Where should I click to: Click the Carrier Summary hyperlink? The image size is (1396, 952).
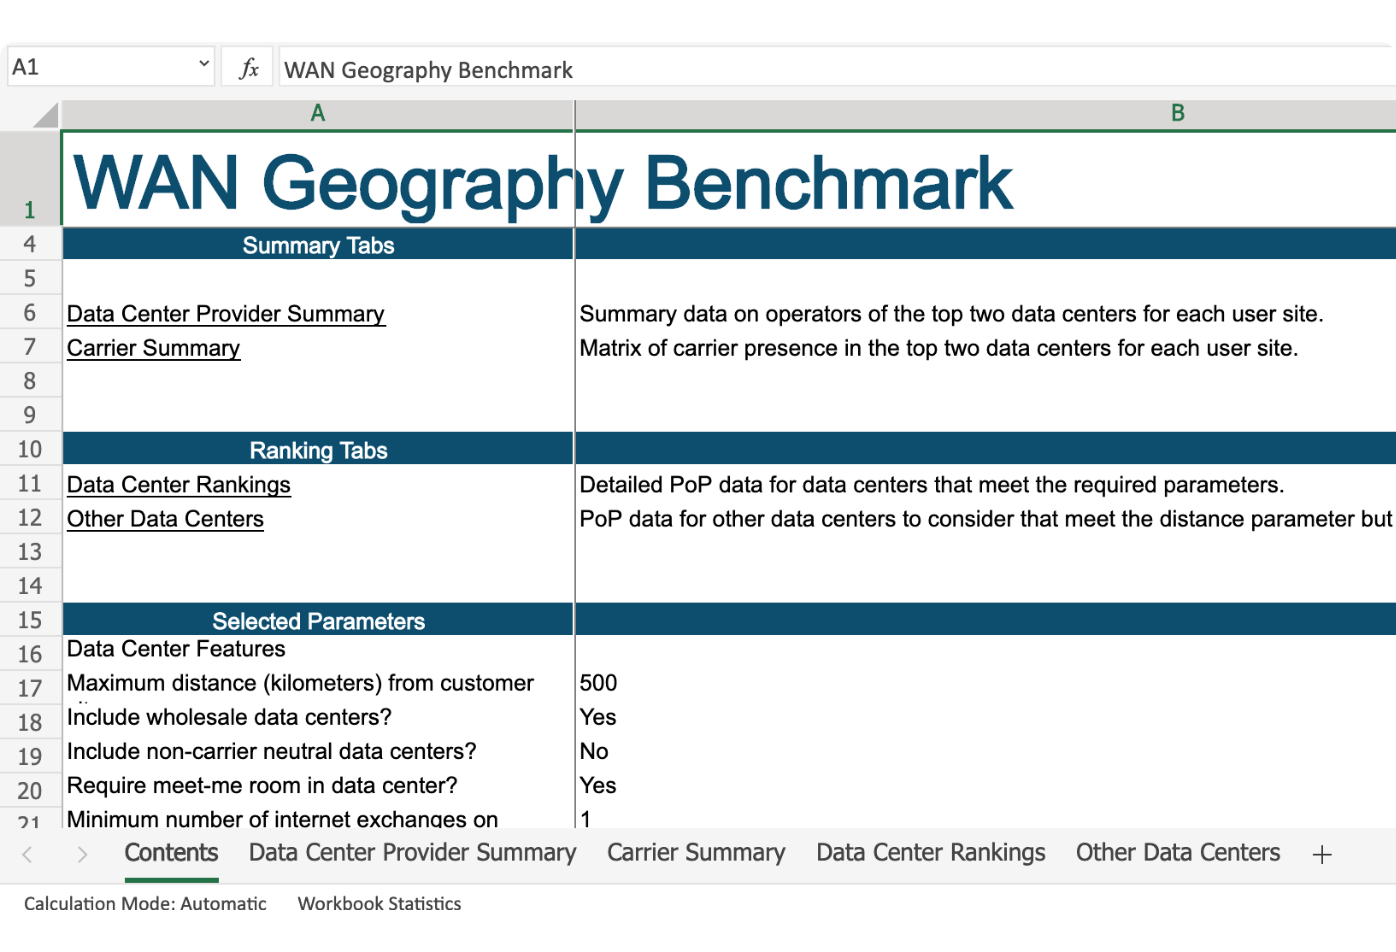(x=153, y=348)
